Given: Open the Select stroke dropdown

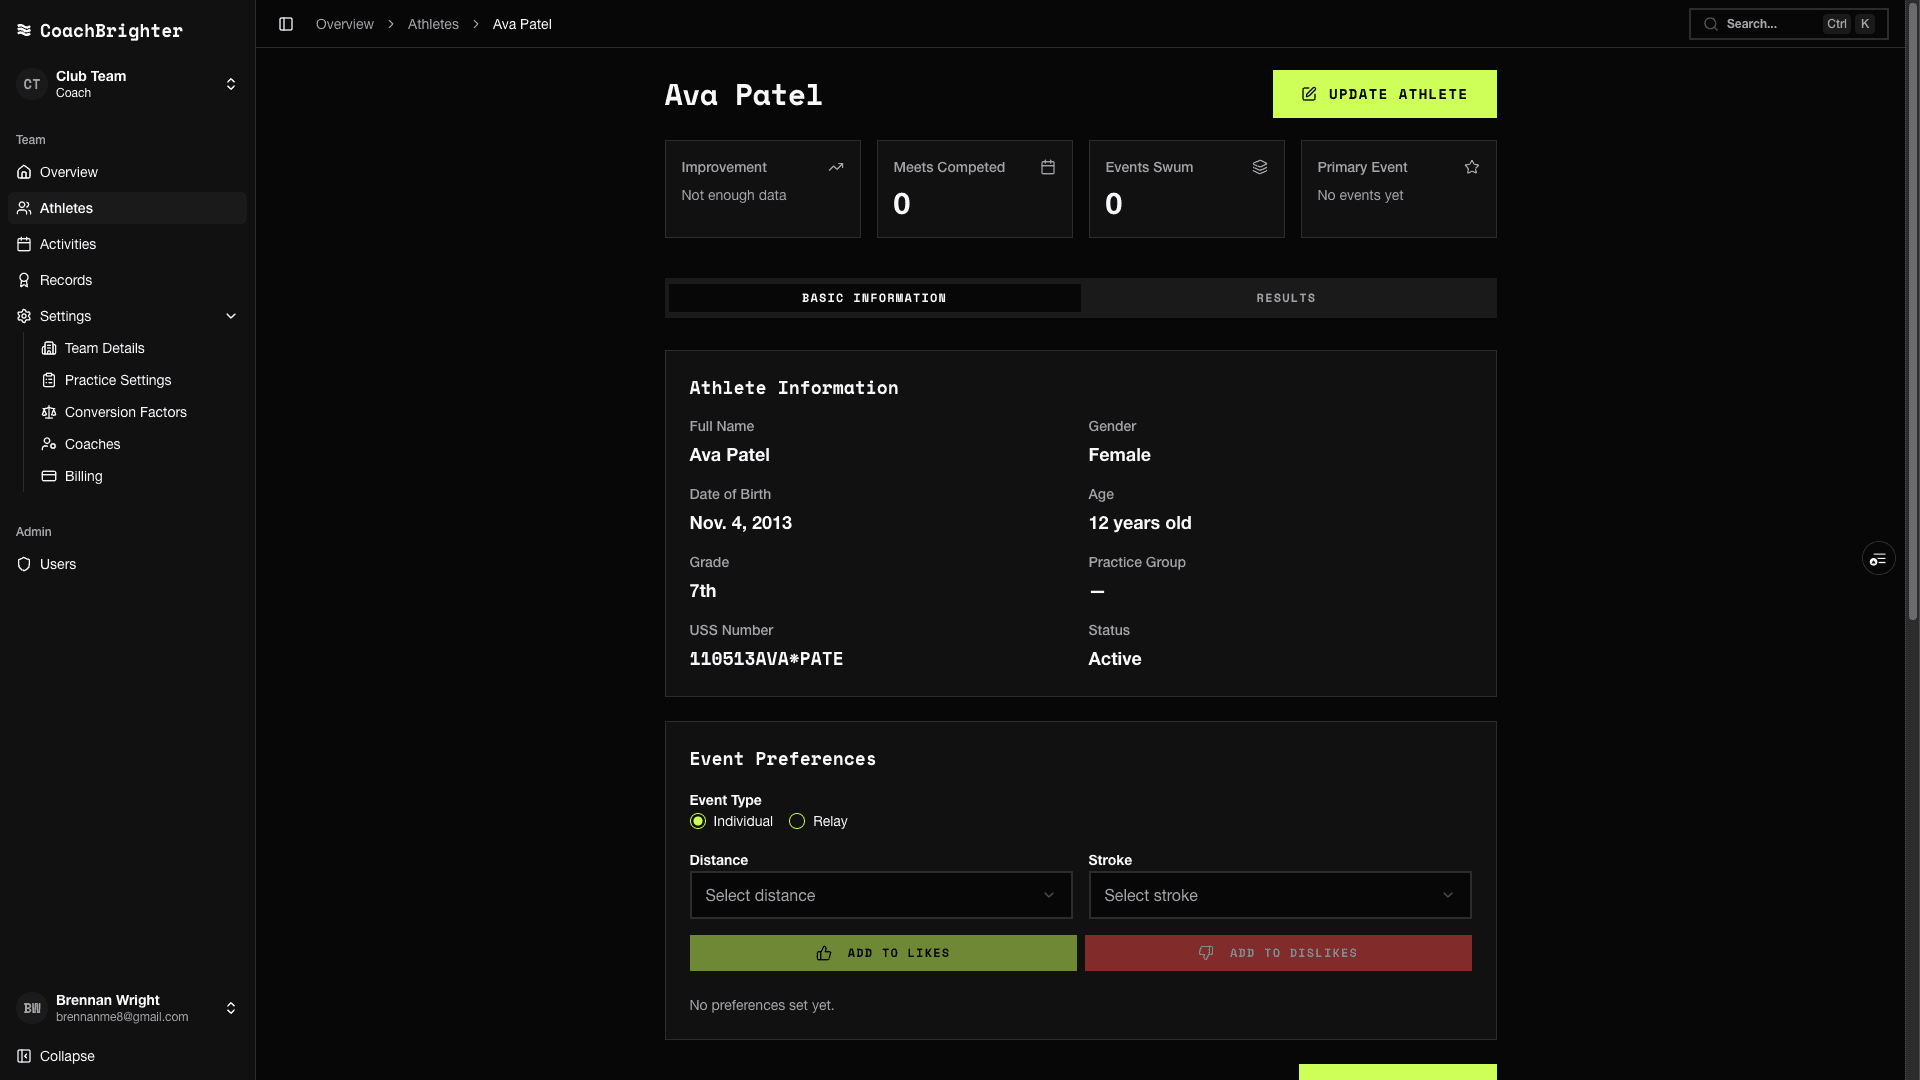Looking at the screenshot, I should [1280, 895].
